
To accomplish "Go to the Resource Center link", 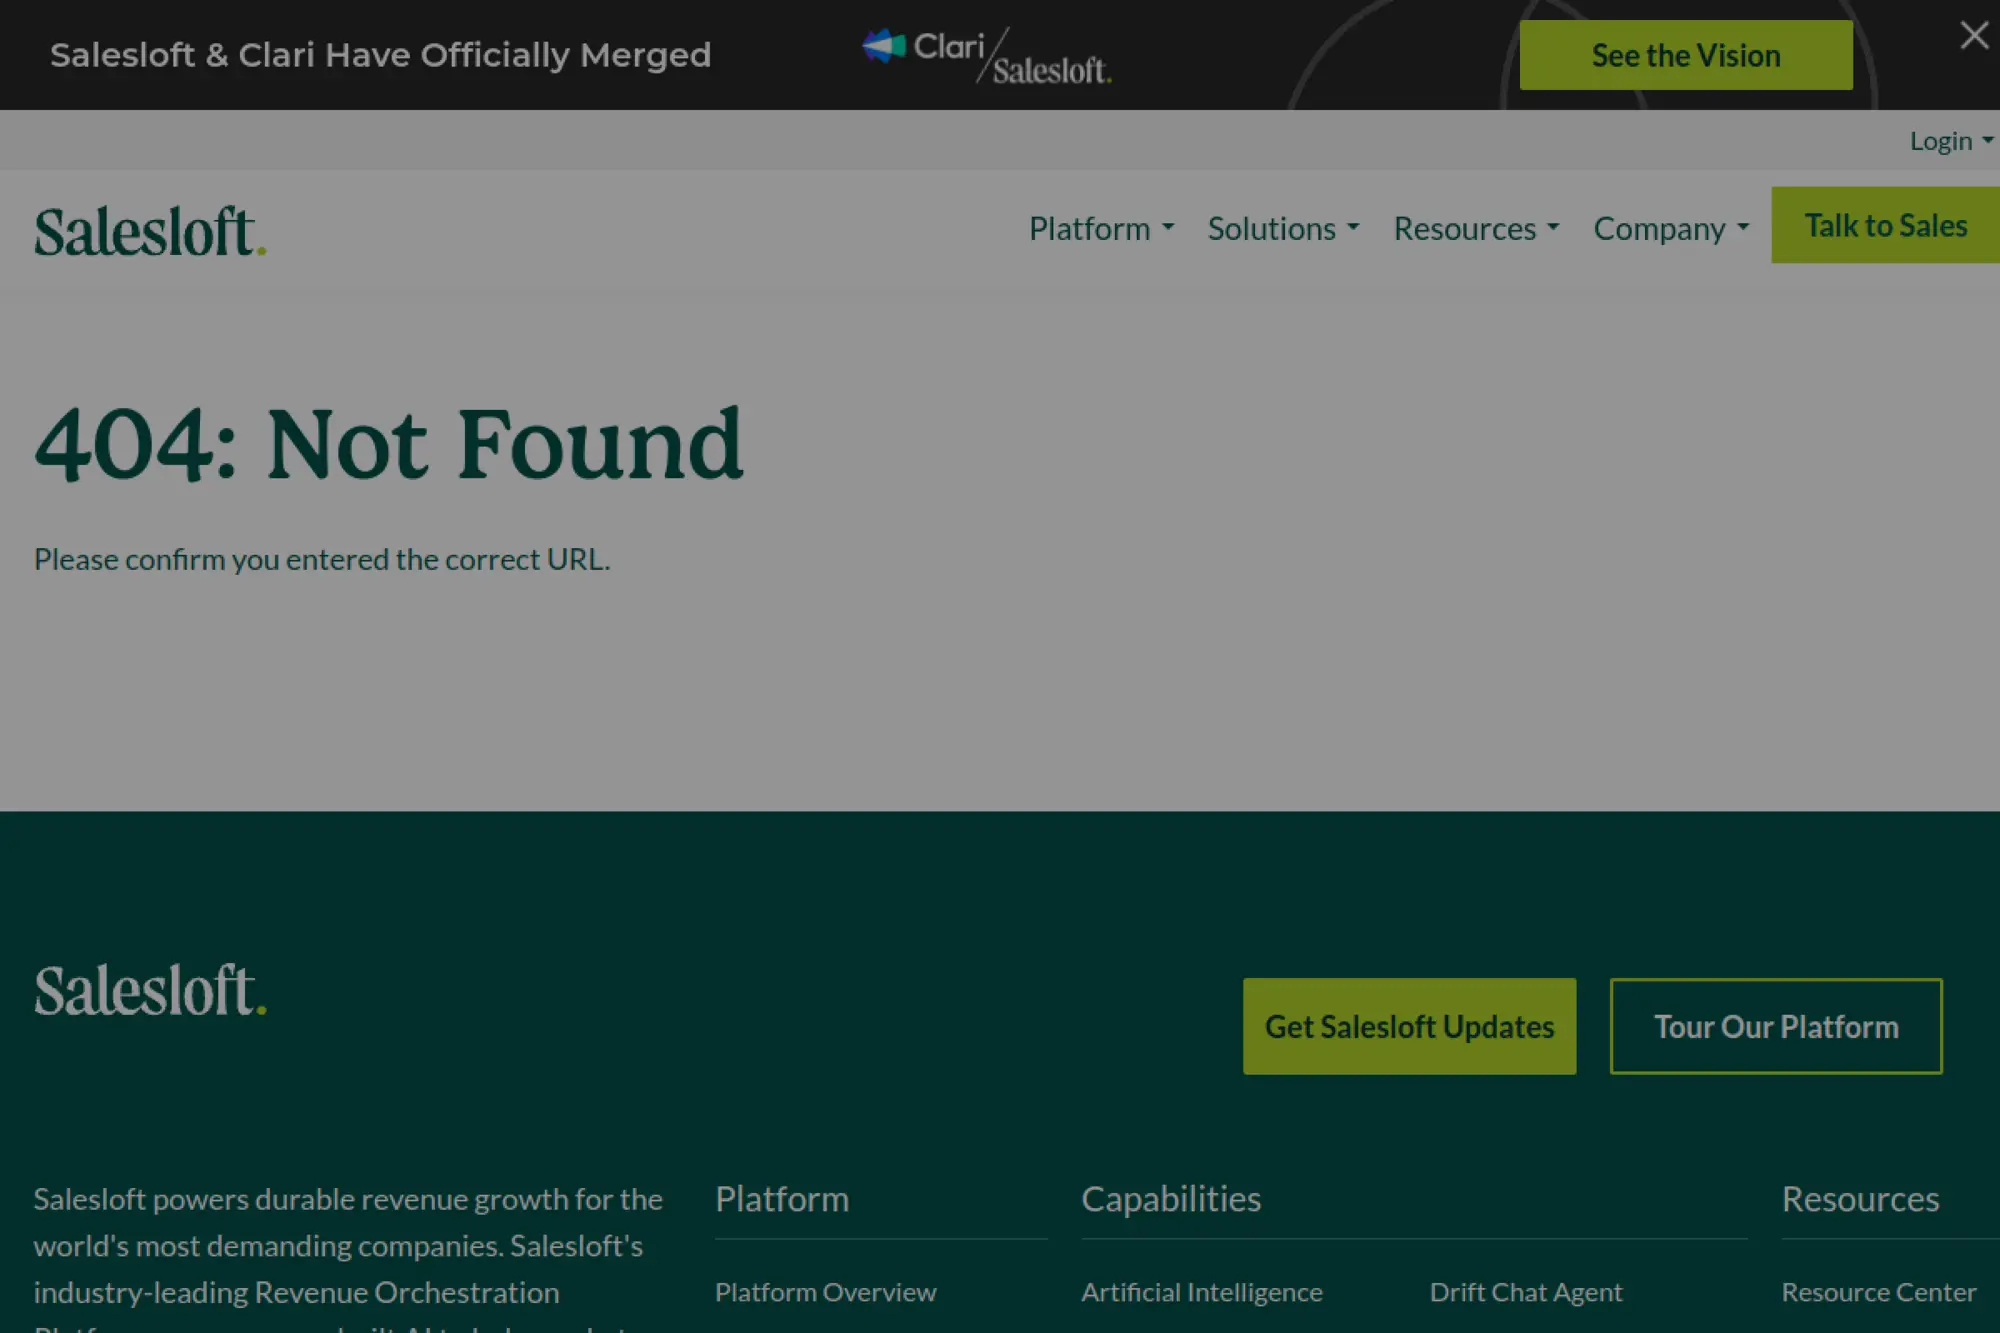I will click(1878, 1292).
